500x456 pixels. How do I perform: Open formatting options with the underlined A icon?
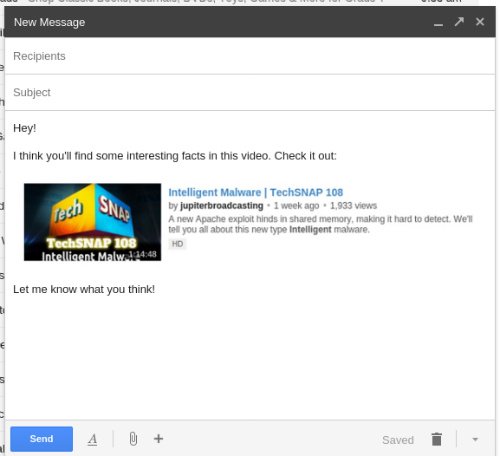tap(93, 439)
